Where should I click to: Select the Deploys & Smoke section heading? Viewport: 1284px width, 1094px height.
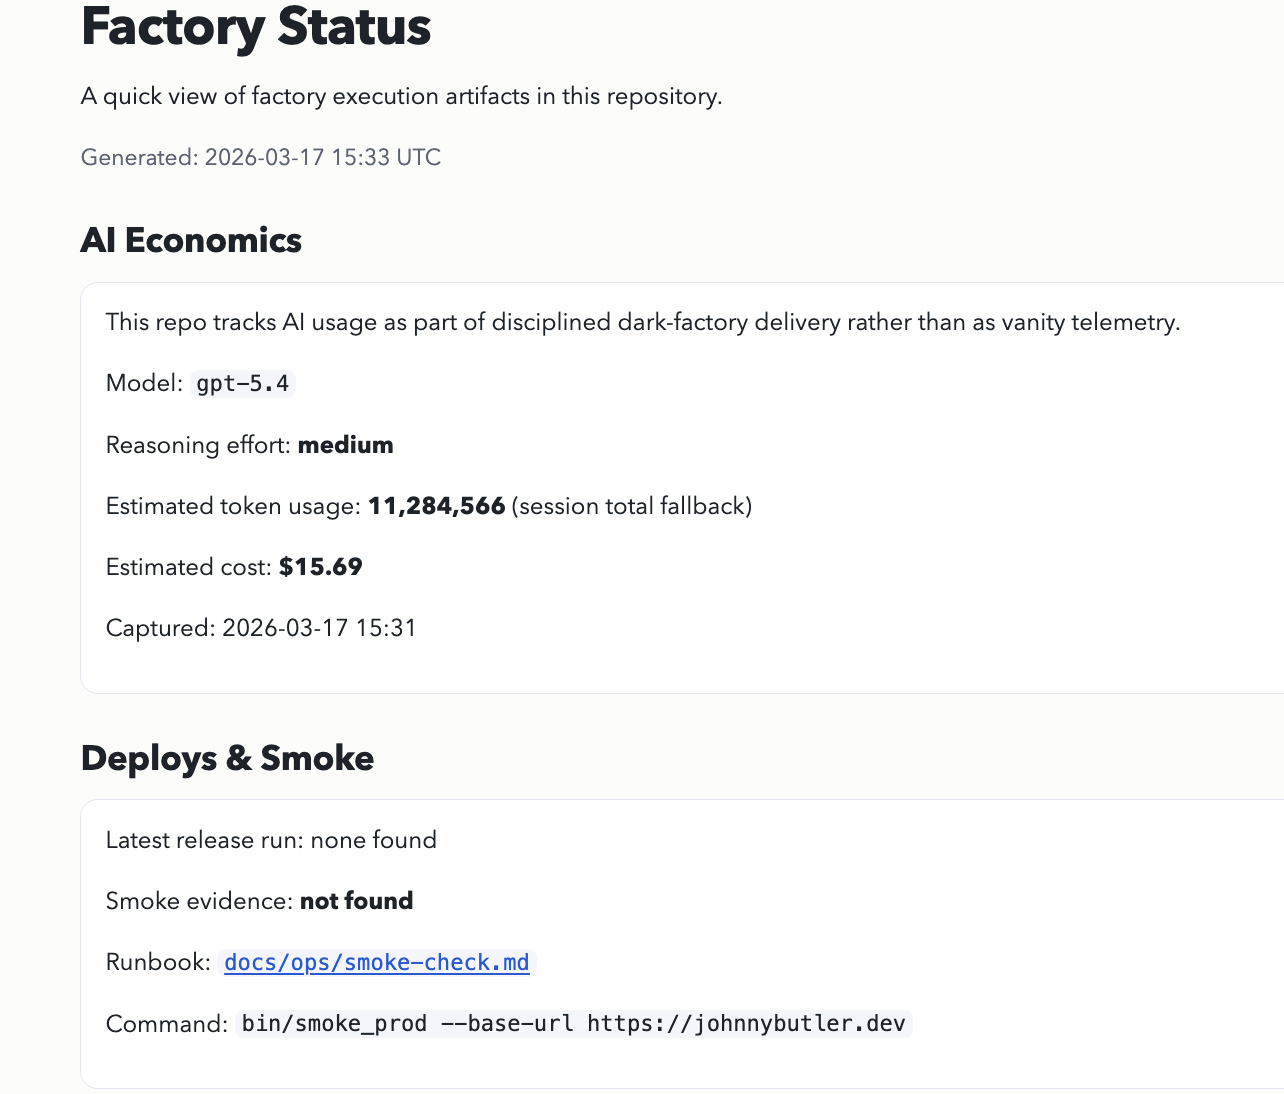(227, 759)
